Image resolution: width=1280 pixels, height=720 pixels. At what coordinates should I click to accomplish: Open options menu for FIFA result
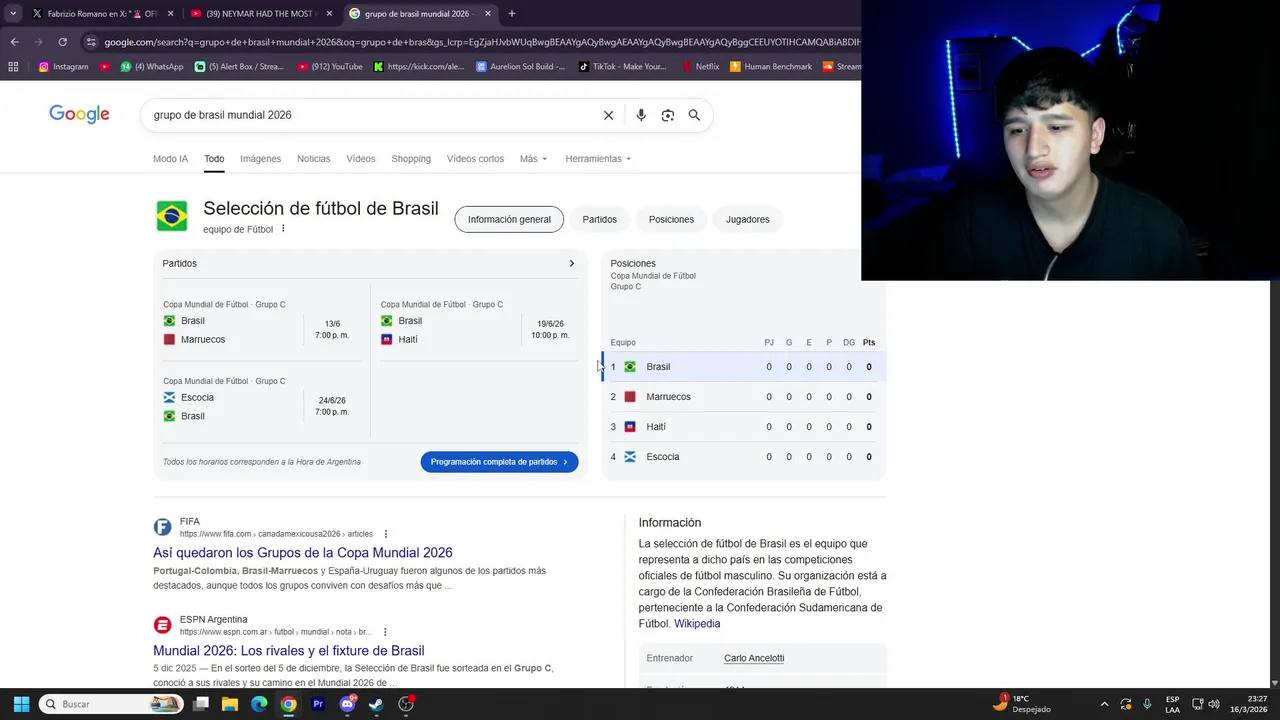[x=385, y=534]
